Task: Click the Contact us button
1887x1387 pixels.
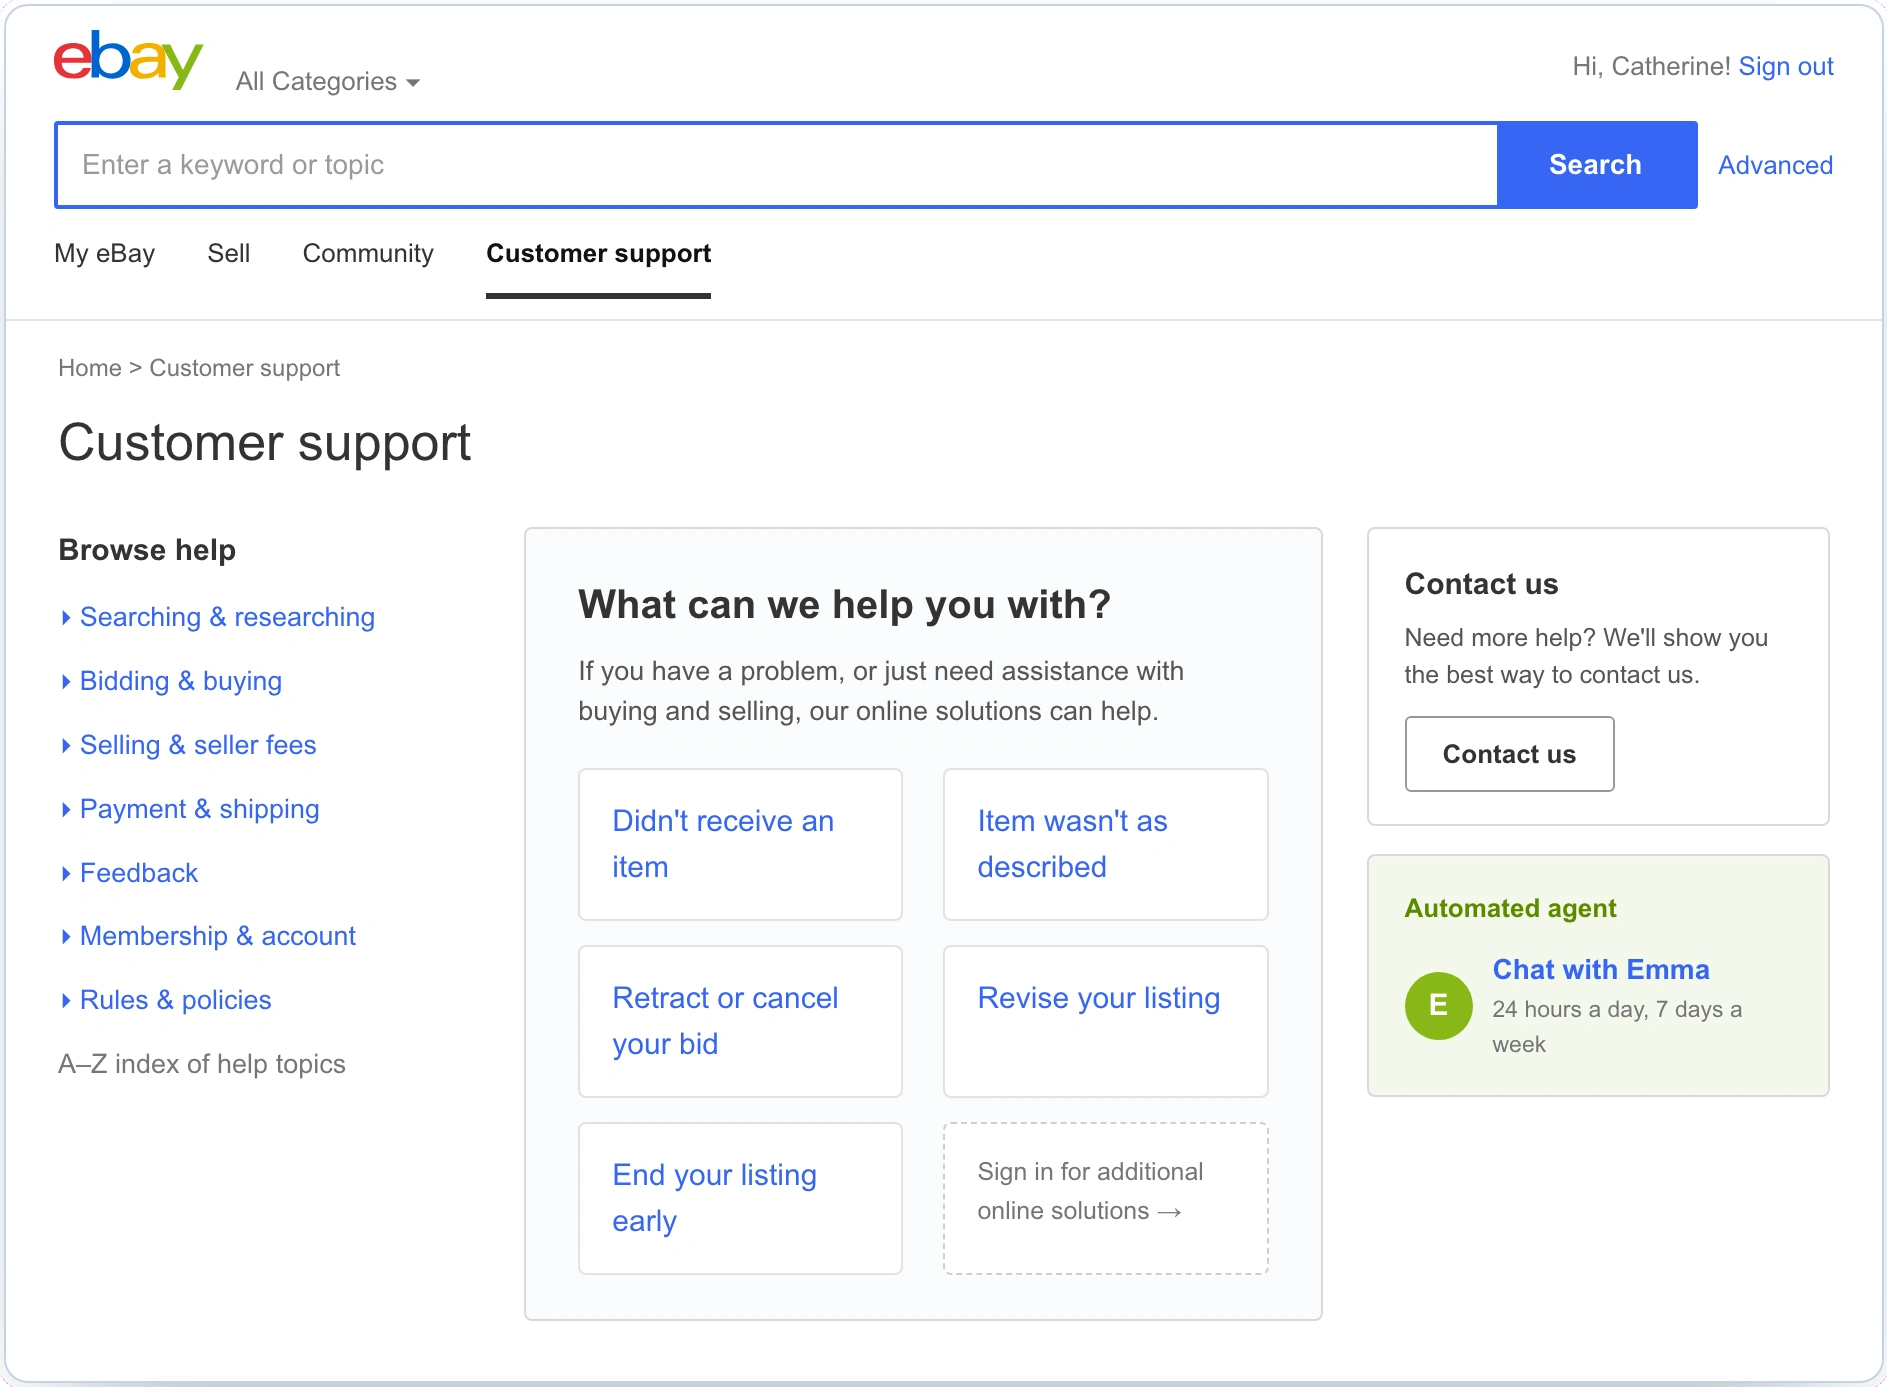Action: click(1509, 754)
